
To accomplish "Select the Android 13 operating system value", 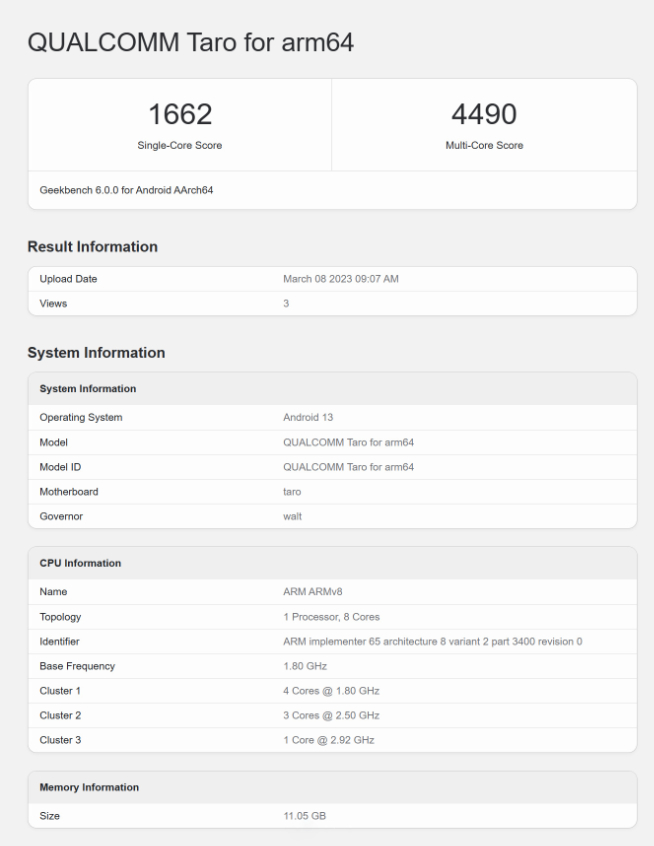I will click(311, 417).
